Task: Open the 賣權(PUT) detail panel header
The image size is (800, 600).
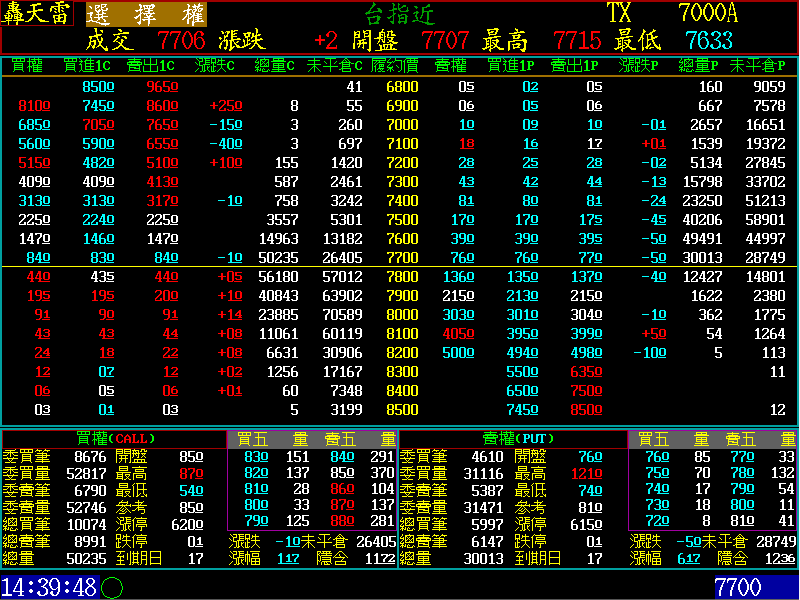Action: coord(512,438)
